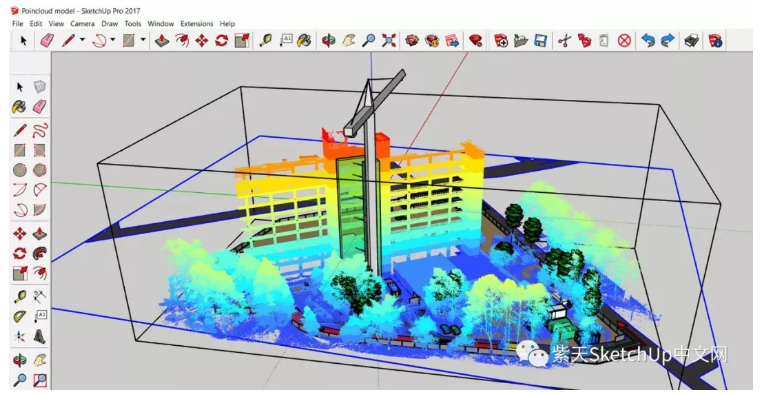Image resolution: width=765 pixels, height=394 pixels.
Task: Open the File menu
Action: pos(17,23)
